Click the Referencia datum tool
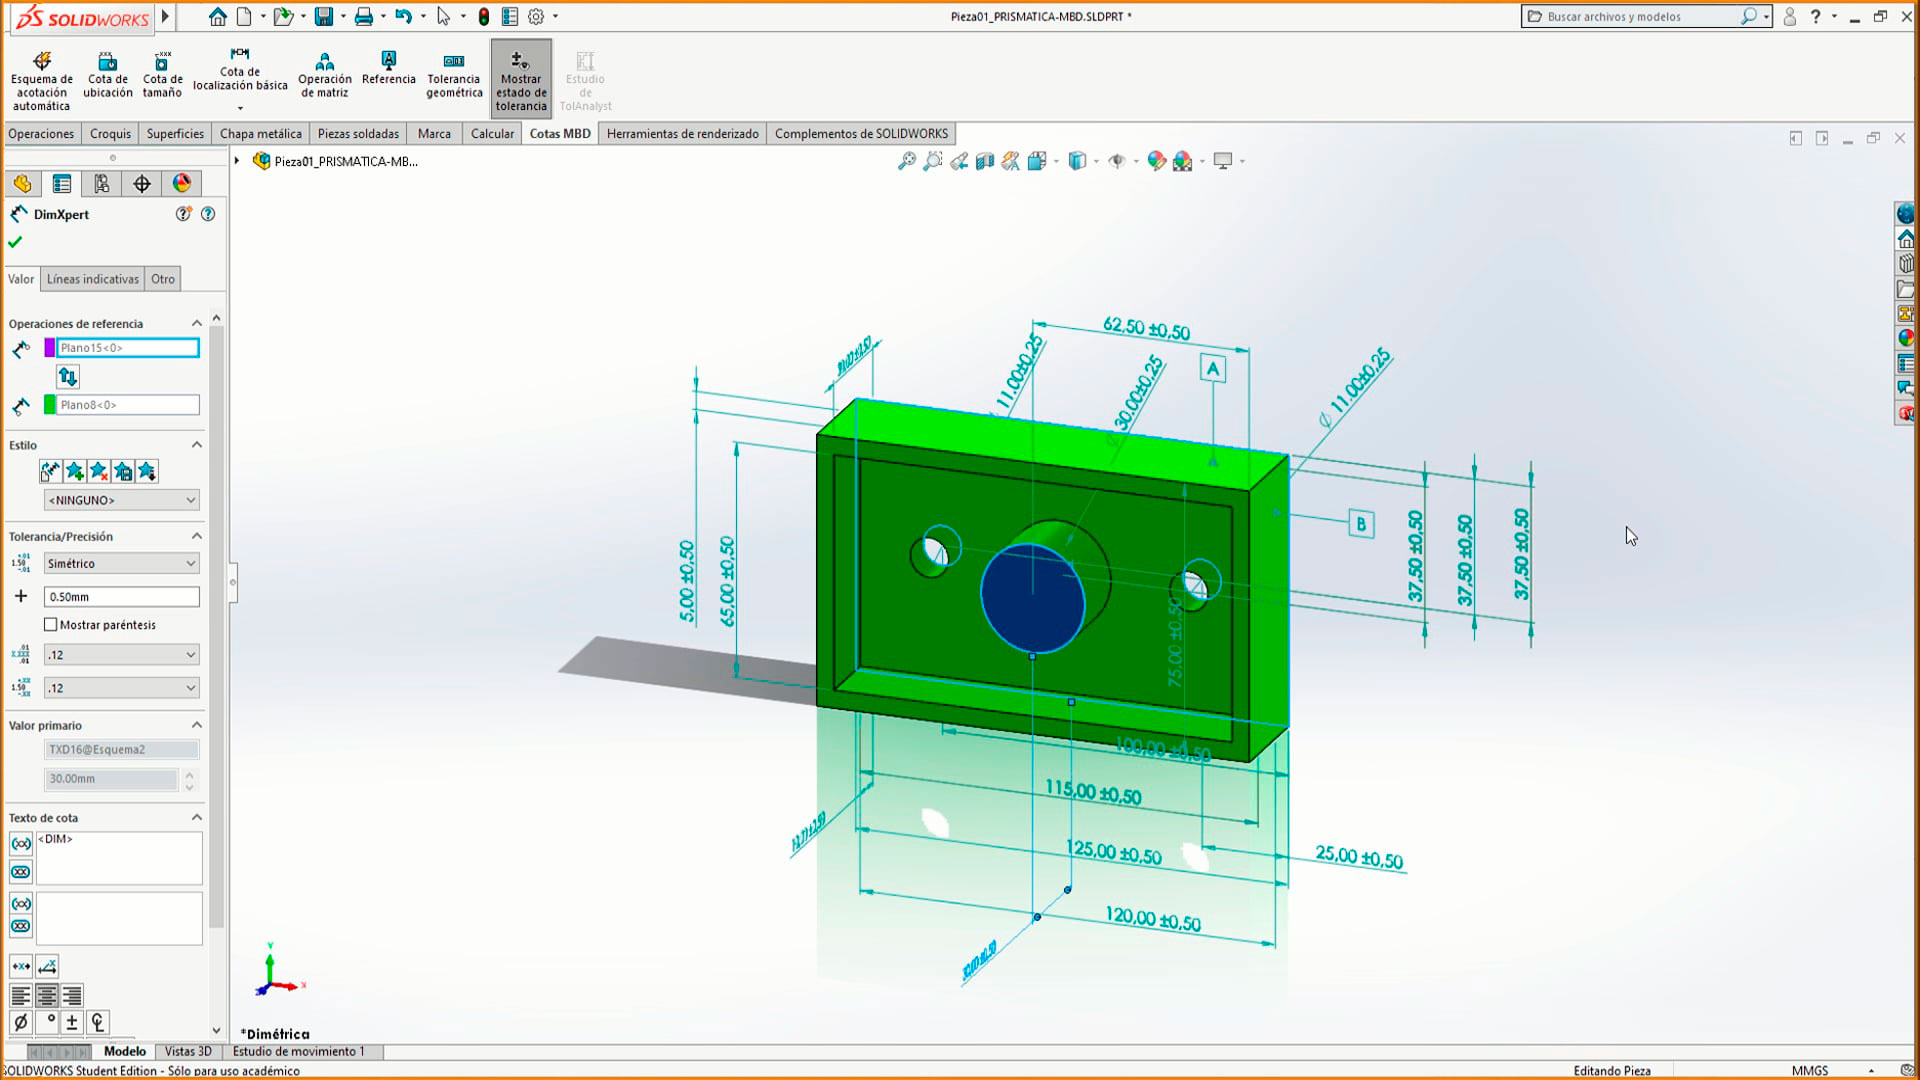Screen dimensions: 1920x1080 click(388, 68)
